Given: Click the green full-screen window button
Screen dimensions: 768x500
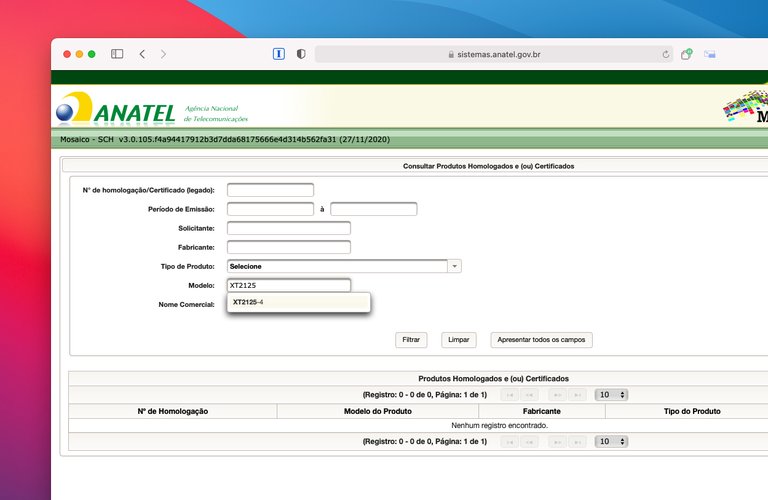Looking at the screenshot, I should click(x=92, y=54).
